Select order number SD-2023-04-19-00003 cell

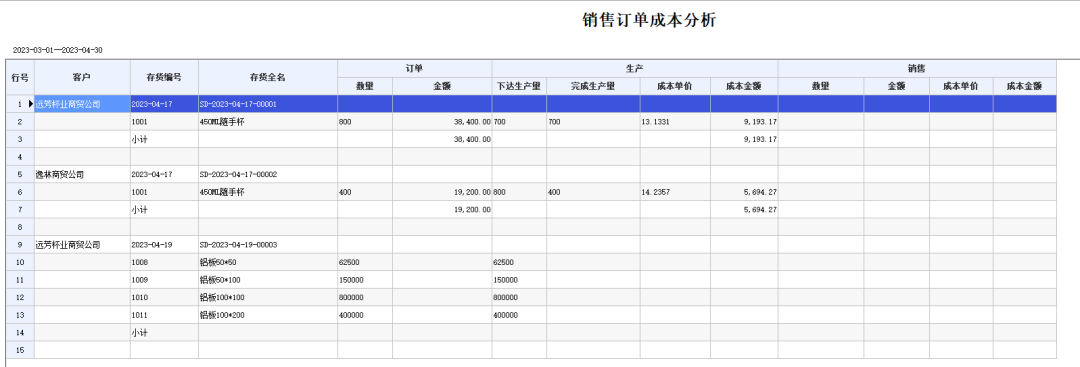[x=268, y=244]
